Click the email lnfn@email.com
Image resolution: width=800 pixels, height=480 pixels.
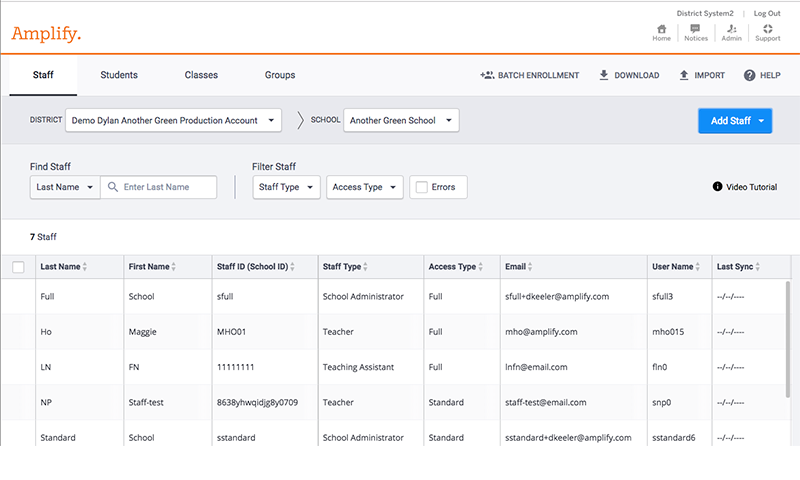pyautogui.click(x=536, y=367)
